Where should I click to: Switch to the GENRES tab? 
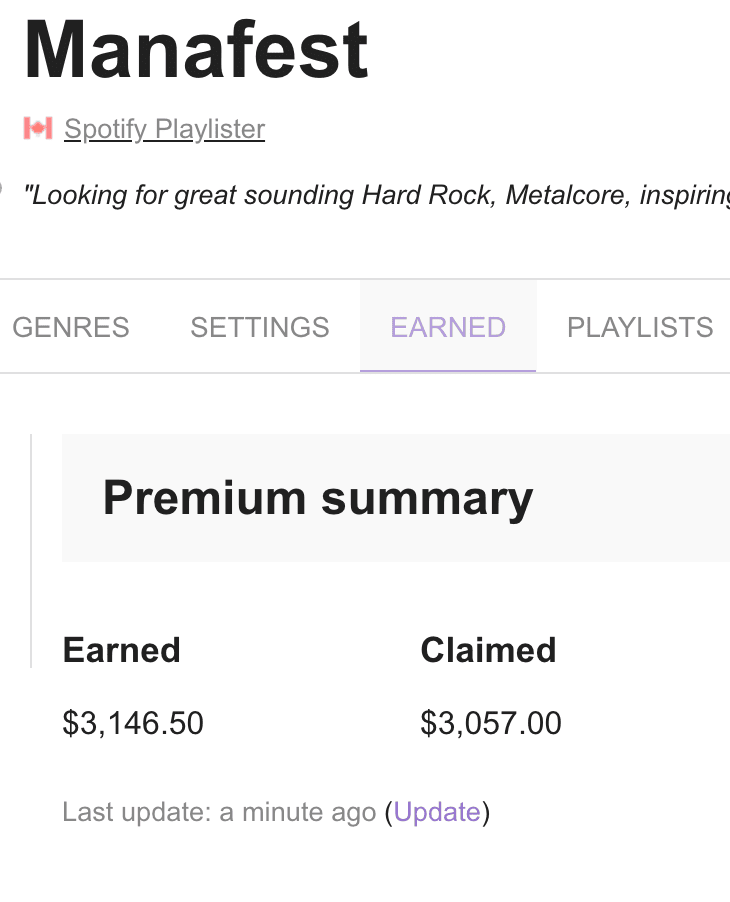[x=71, y=327]
